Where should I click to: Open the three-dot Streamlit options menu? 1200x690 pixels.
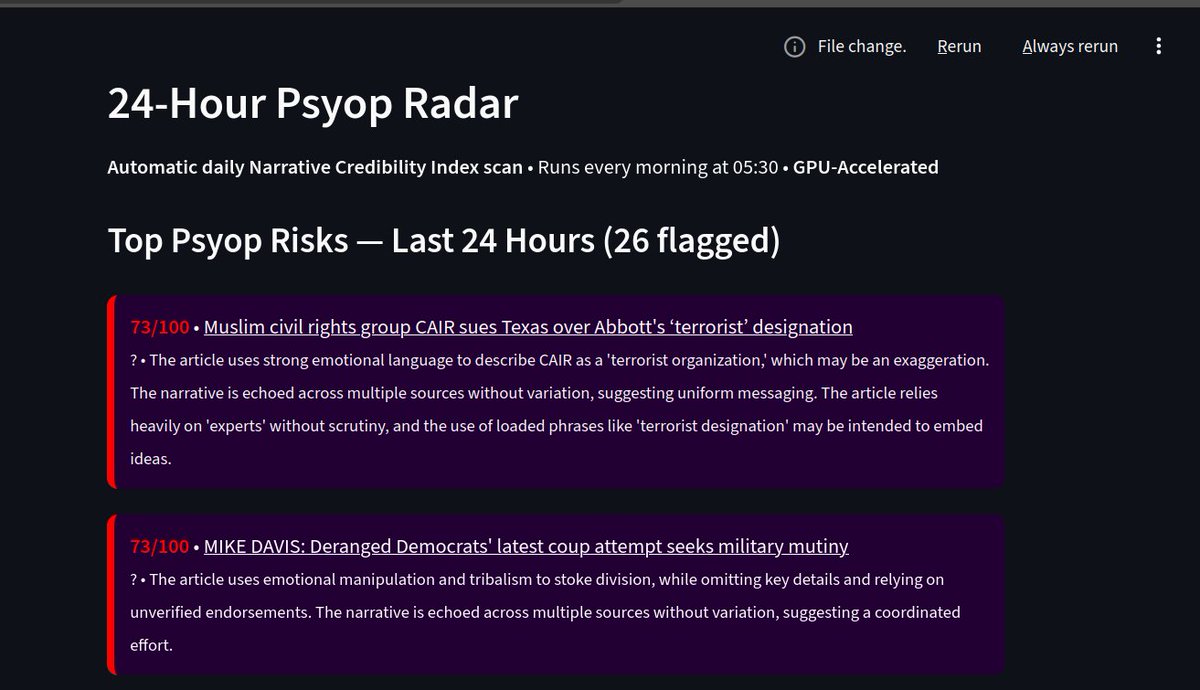1158,45
